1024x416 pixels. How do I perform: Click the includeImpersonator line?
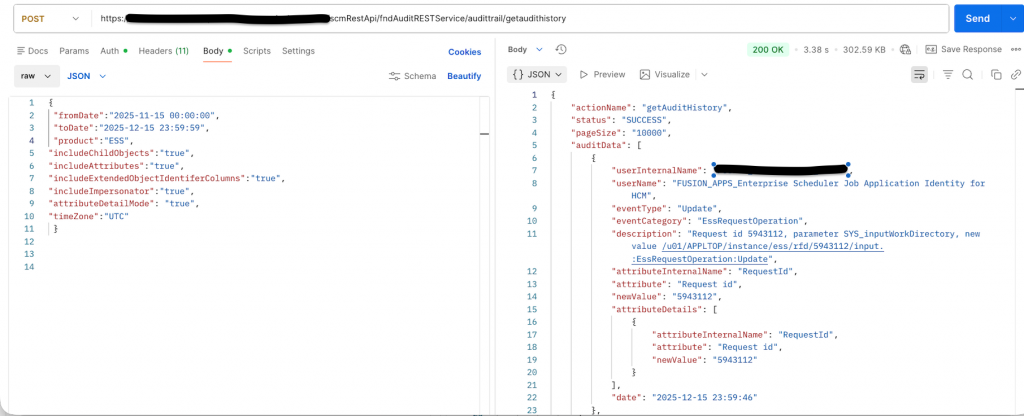point(121,191)
